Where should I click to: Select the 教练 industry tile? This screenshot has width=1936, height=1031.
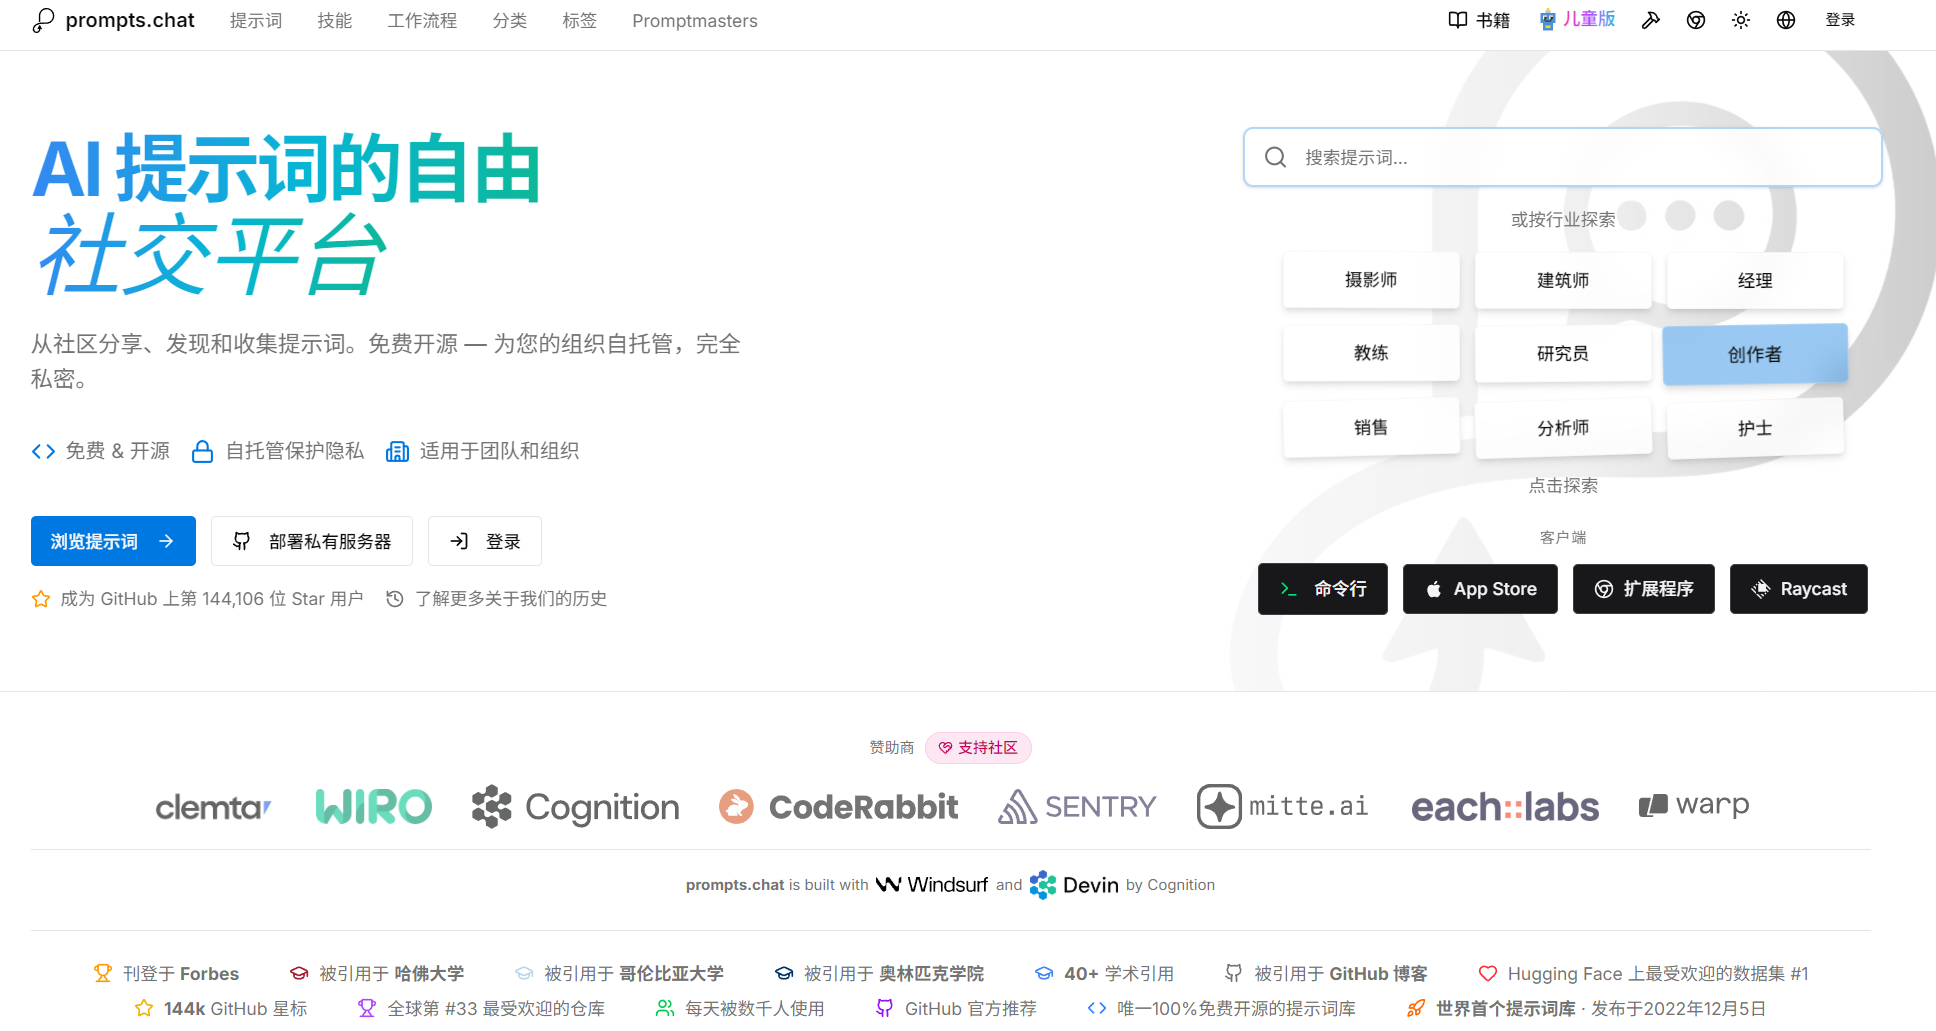click(1371, 353)
